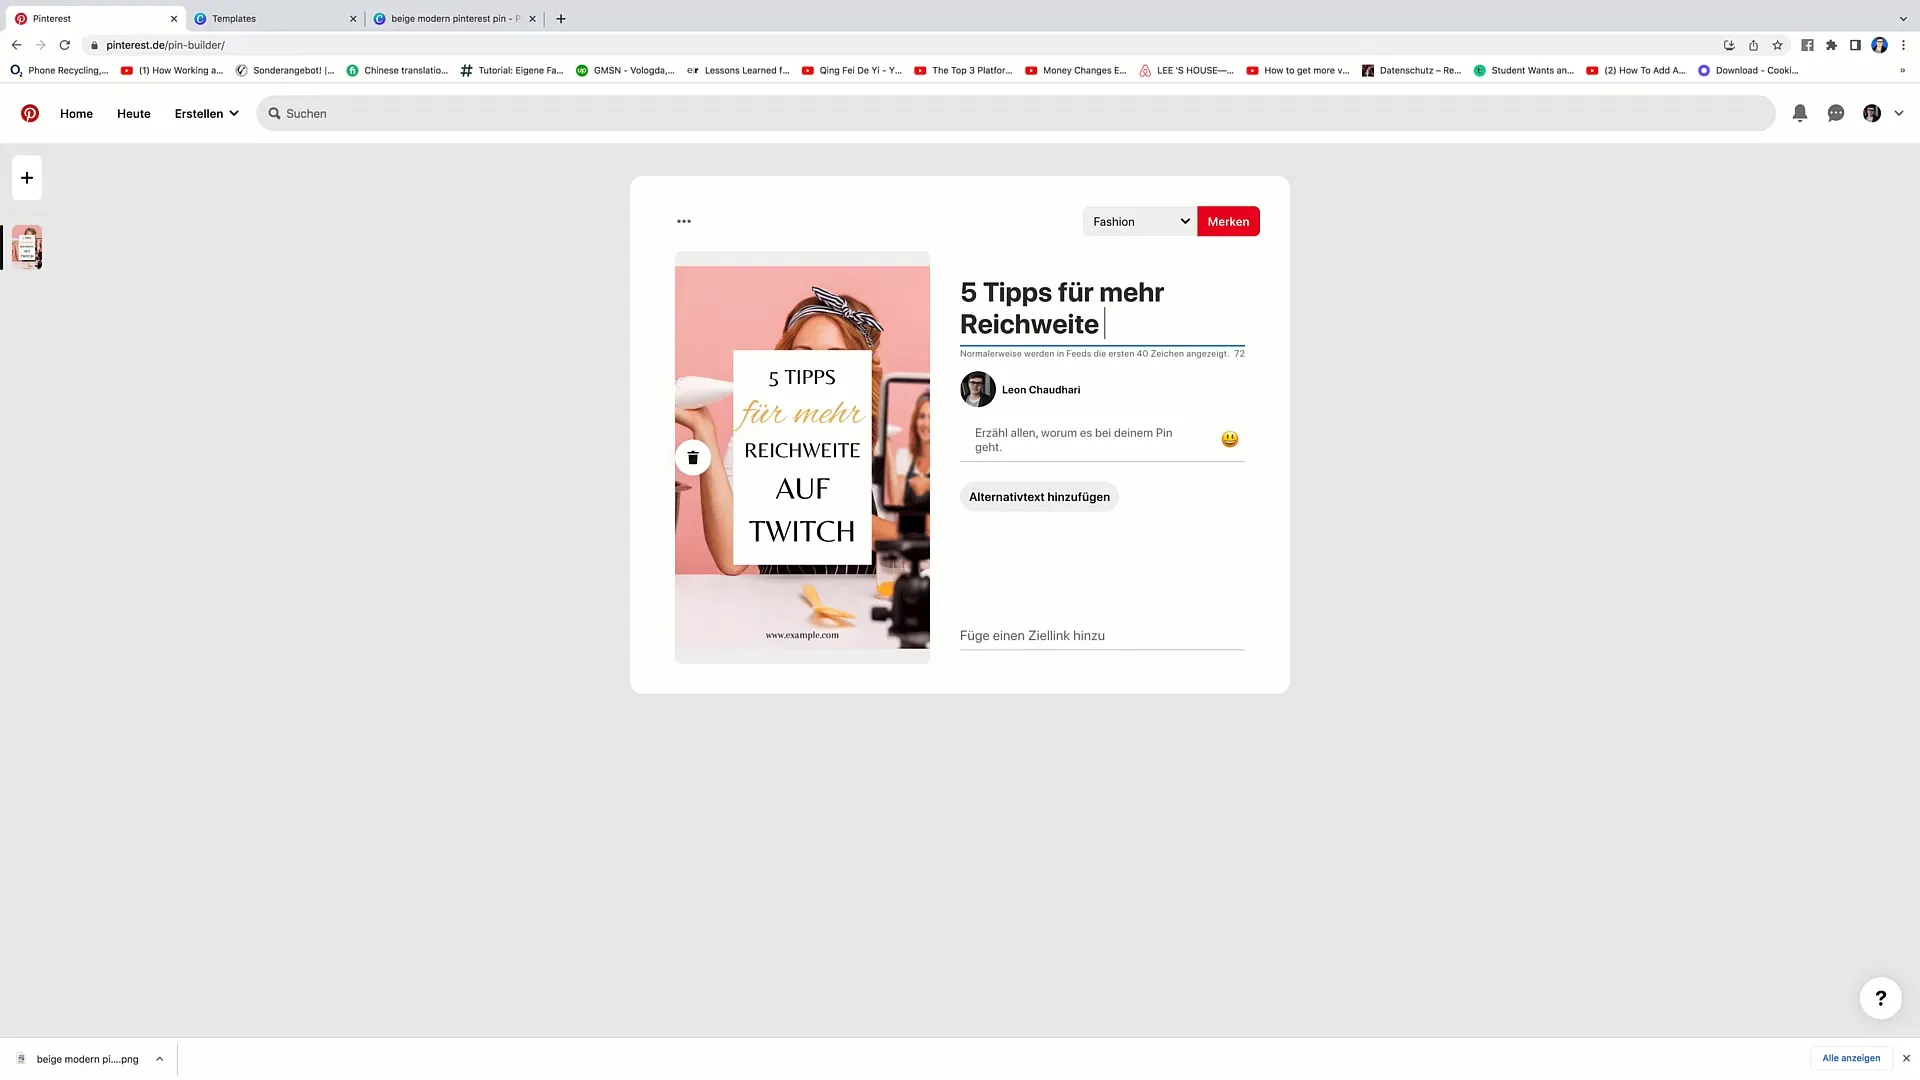This screenshot has height=1080, width=1920.
Task: Click the install/download page icon in address bar
Action: coord(1729,45)
